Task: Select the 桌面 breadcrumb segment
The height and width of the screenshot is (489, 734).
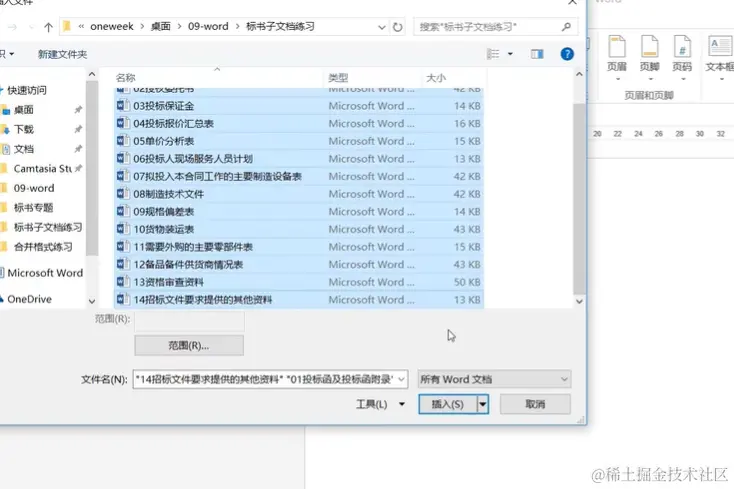Action: [x=161, y=27]
